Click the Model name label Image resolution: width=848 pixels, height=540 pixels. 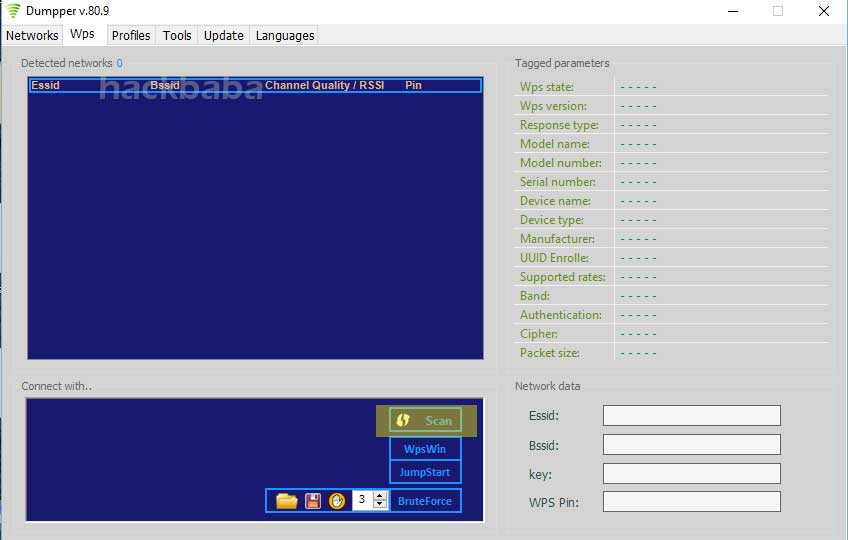(x=555, y=144)
